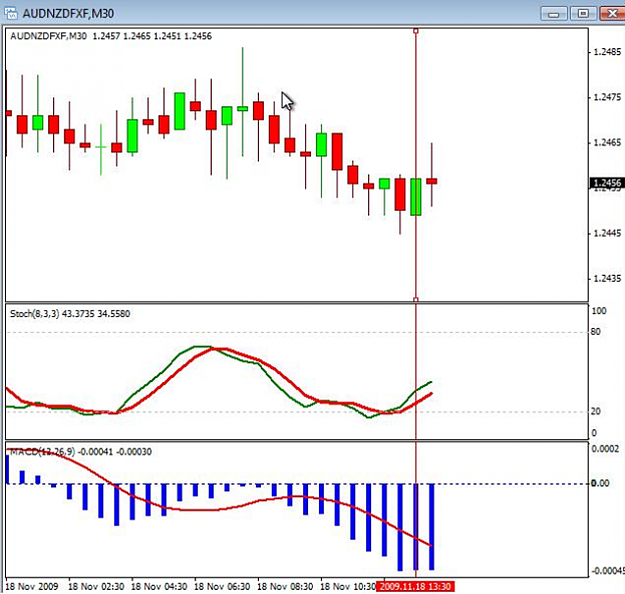625x594 pixels.
Task: Click the 18 Nov 2009 time label
Action: 32,586
